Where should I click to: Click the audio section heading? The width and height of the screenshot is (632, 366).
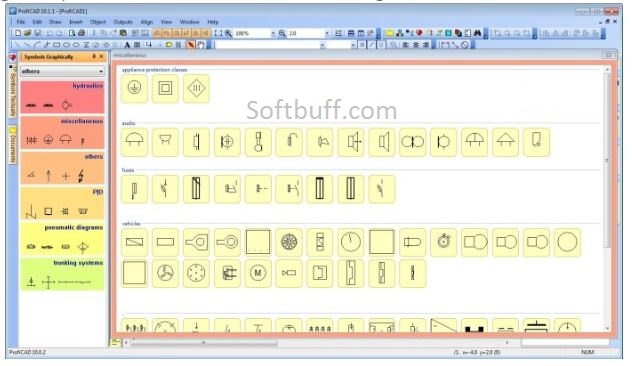pos(128,123)
